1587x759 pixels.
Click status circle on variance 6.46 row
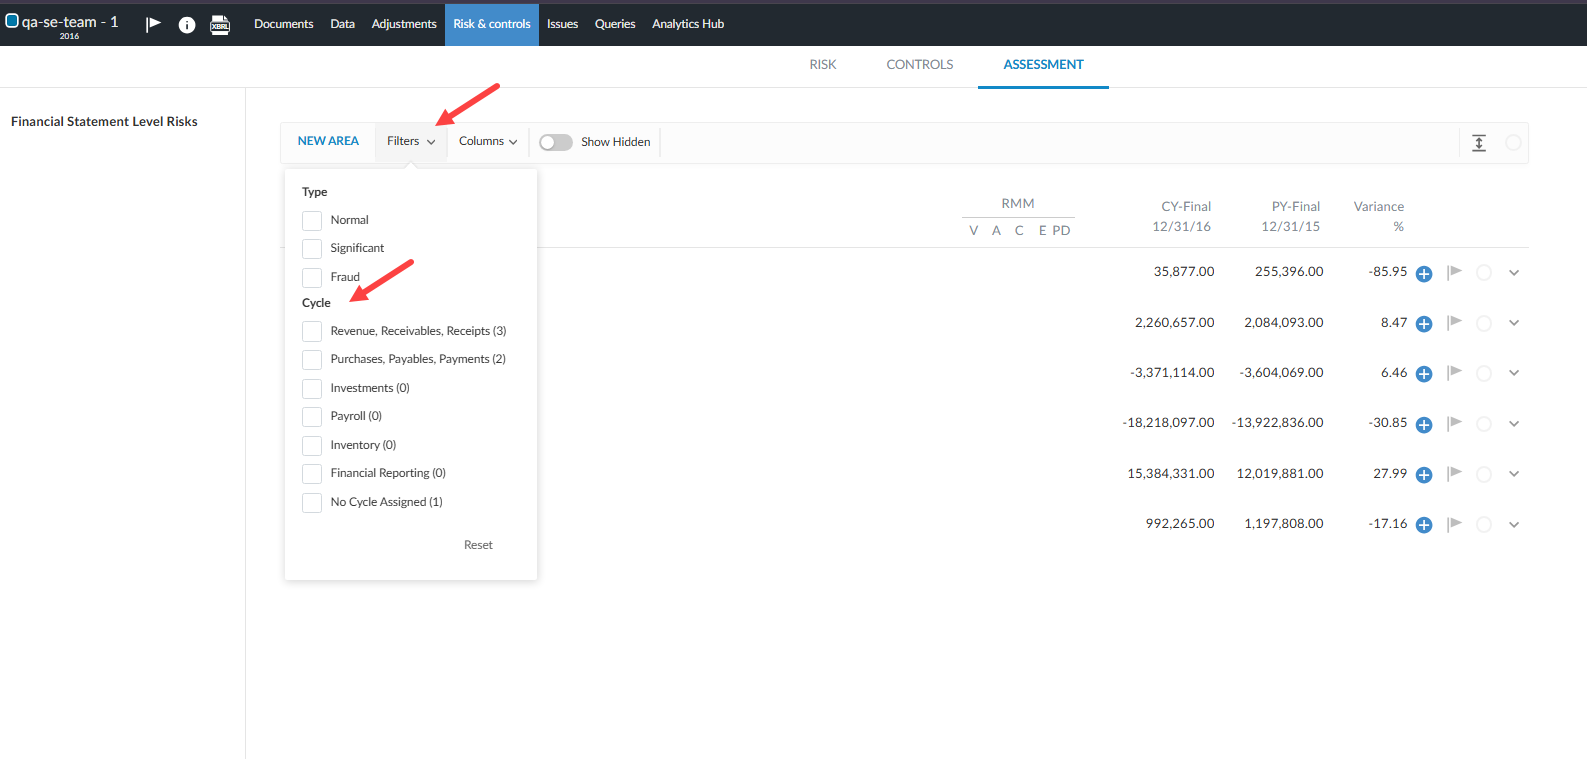[x=1484, y=373]
